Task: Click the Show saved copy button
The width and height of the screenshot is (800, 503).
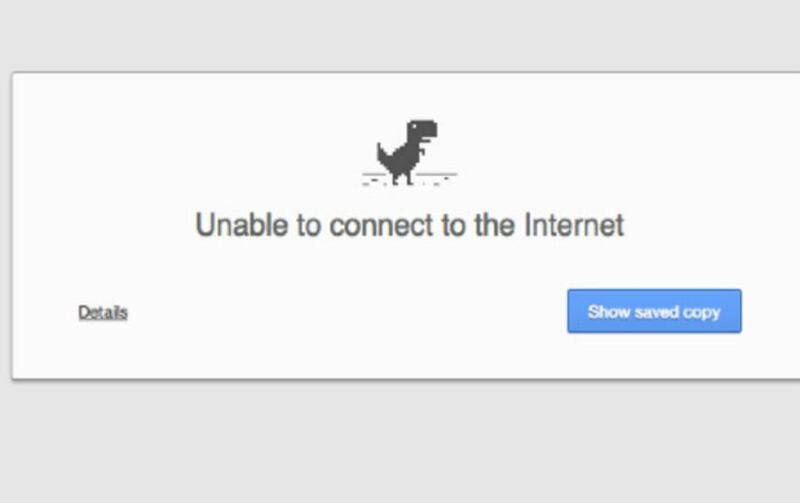Action: (654, 311)
